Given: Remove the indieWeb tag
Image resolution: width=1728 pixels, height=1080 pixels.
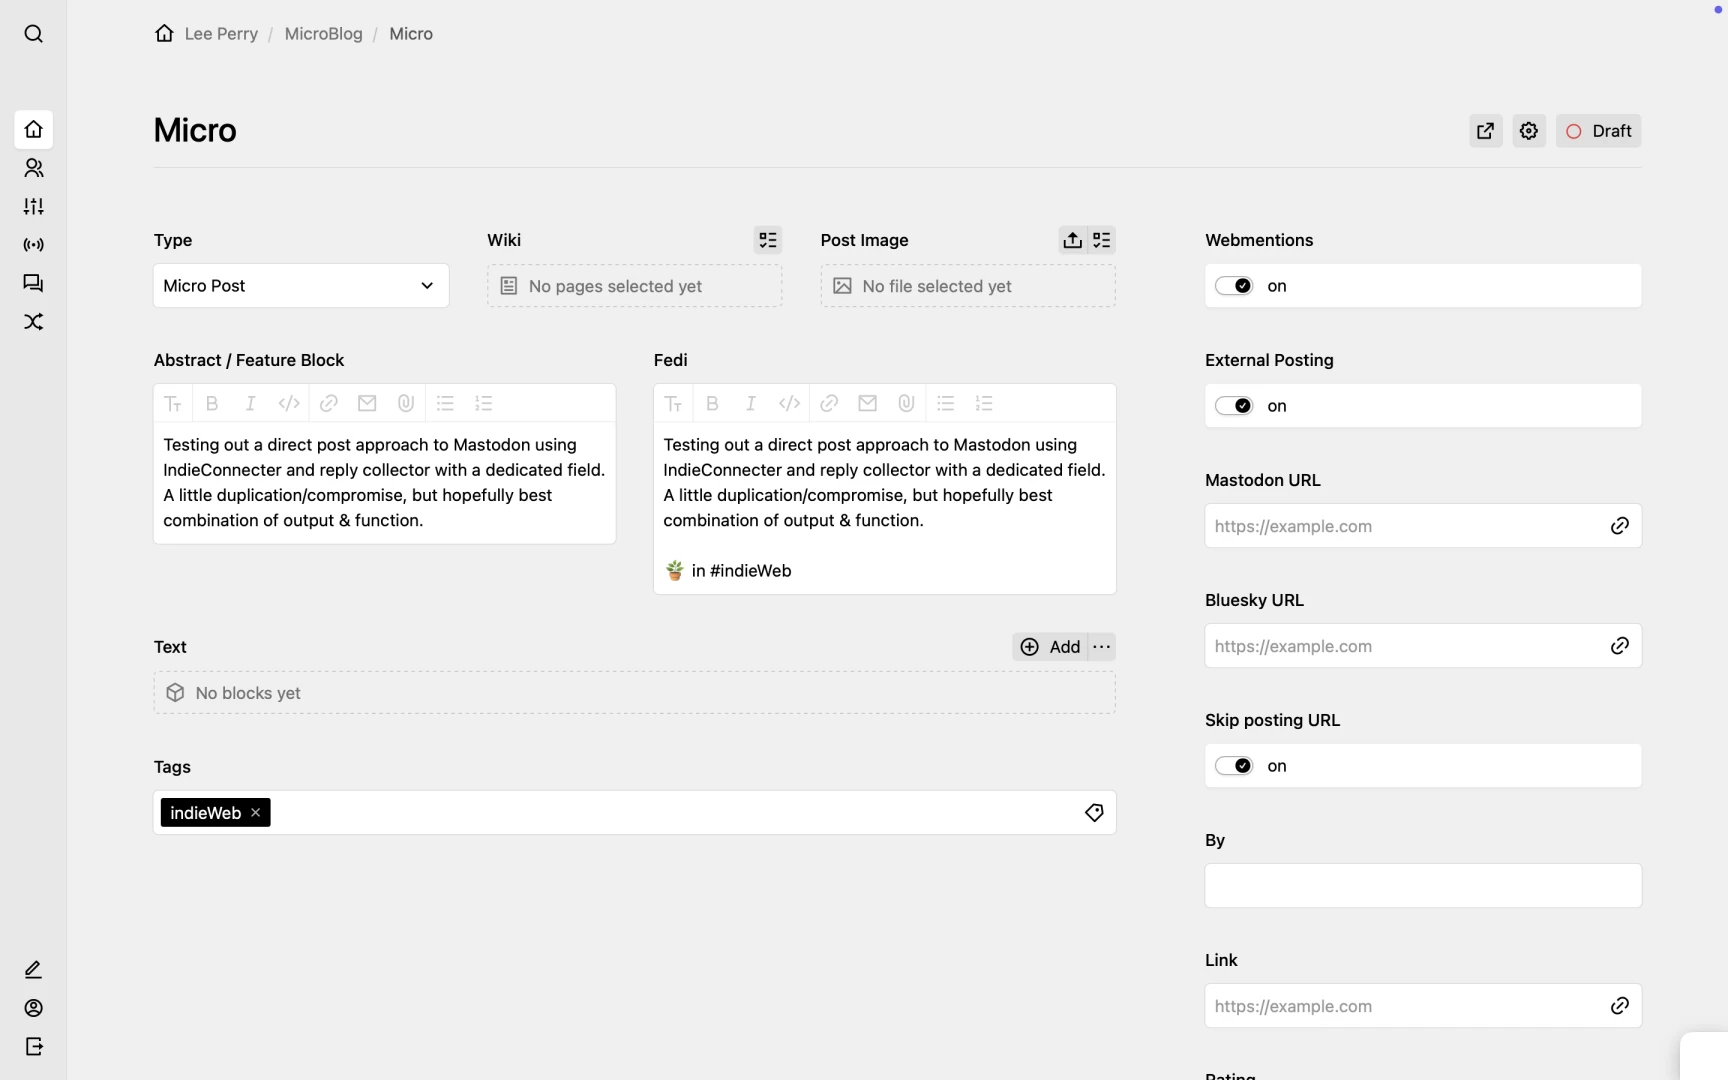Looking at the screenshot, I should coord(255,812).
